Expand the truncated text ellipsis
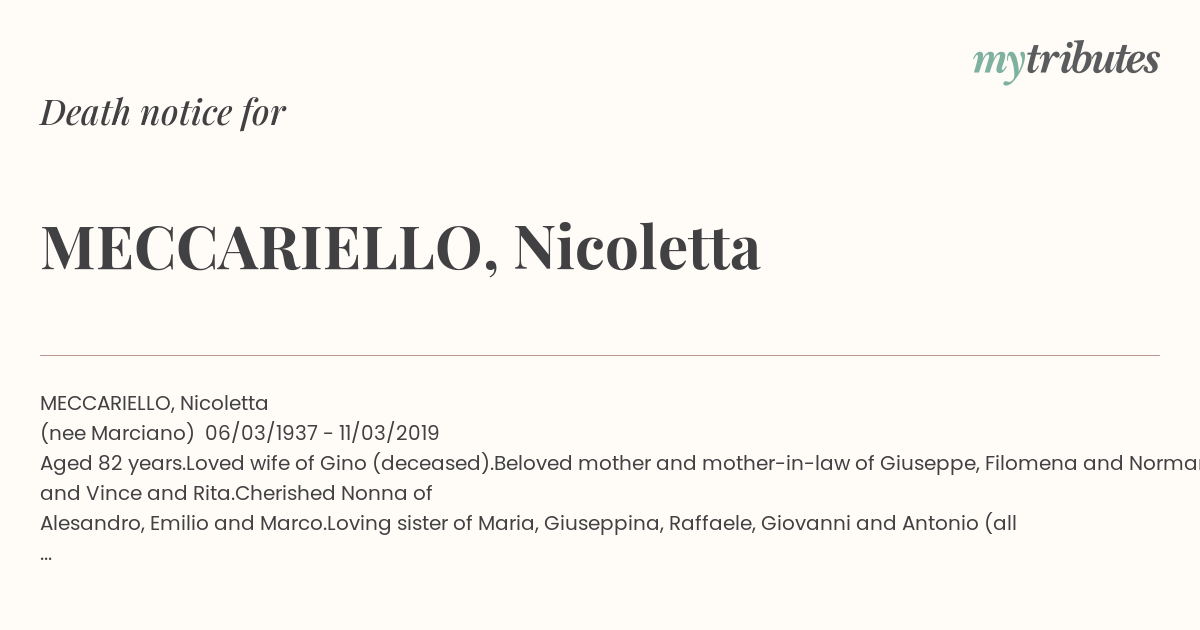 tap(46, 556)
